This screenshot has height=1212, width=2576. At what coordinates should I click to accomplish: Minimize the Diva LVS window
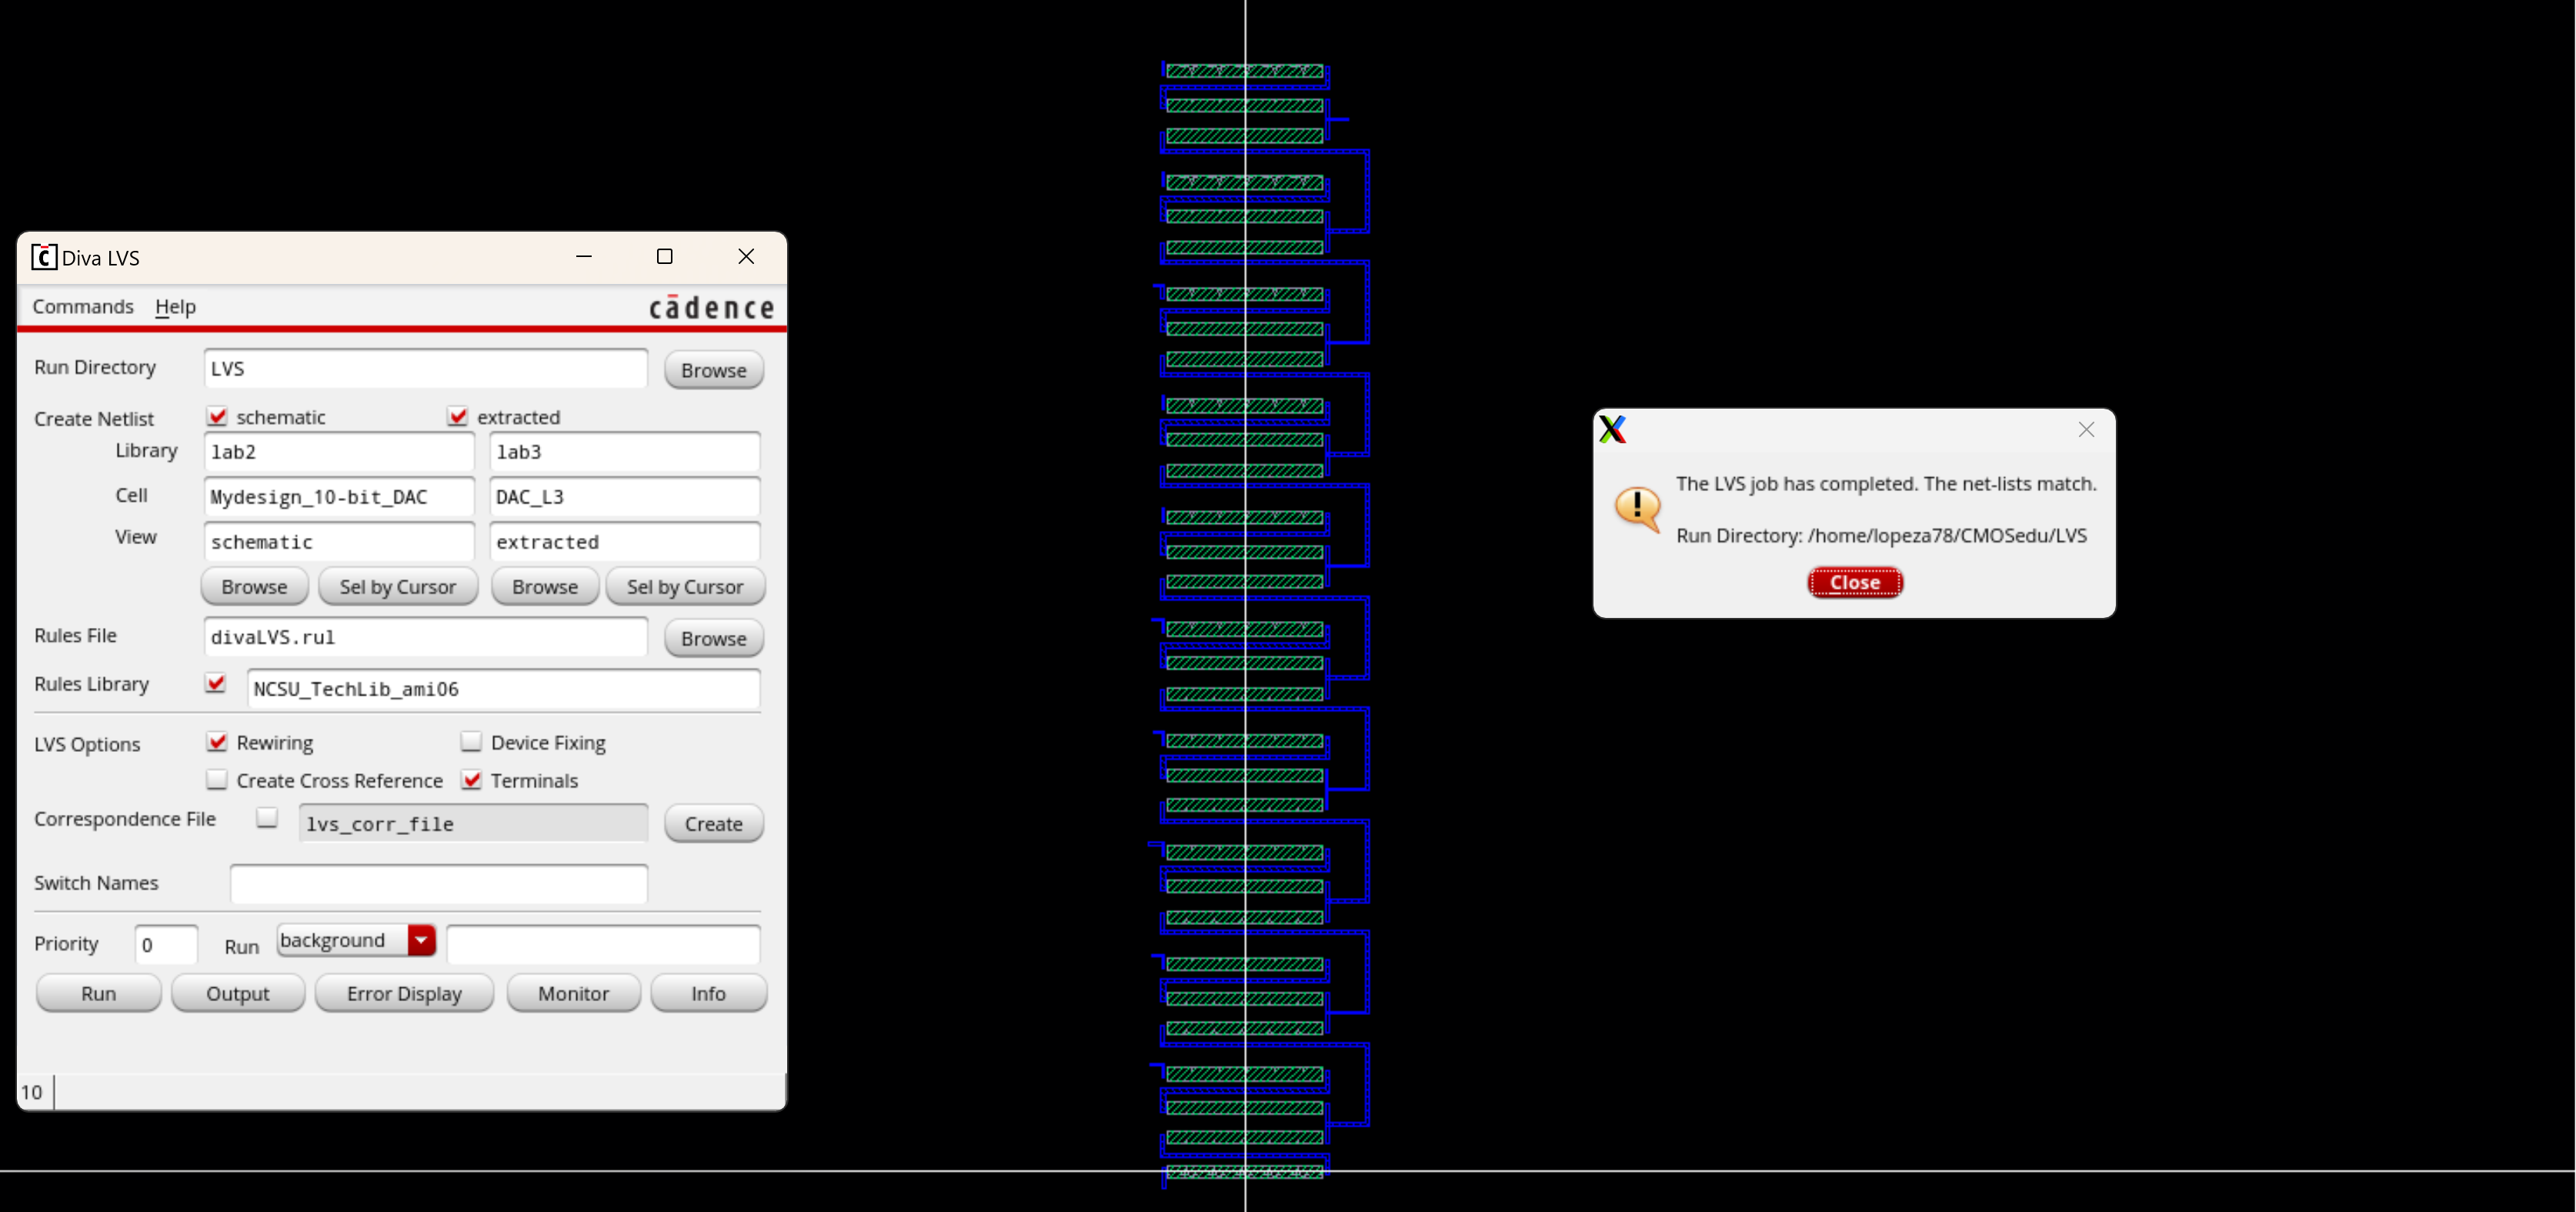(584, 257)
